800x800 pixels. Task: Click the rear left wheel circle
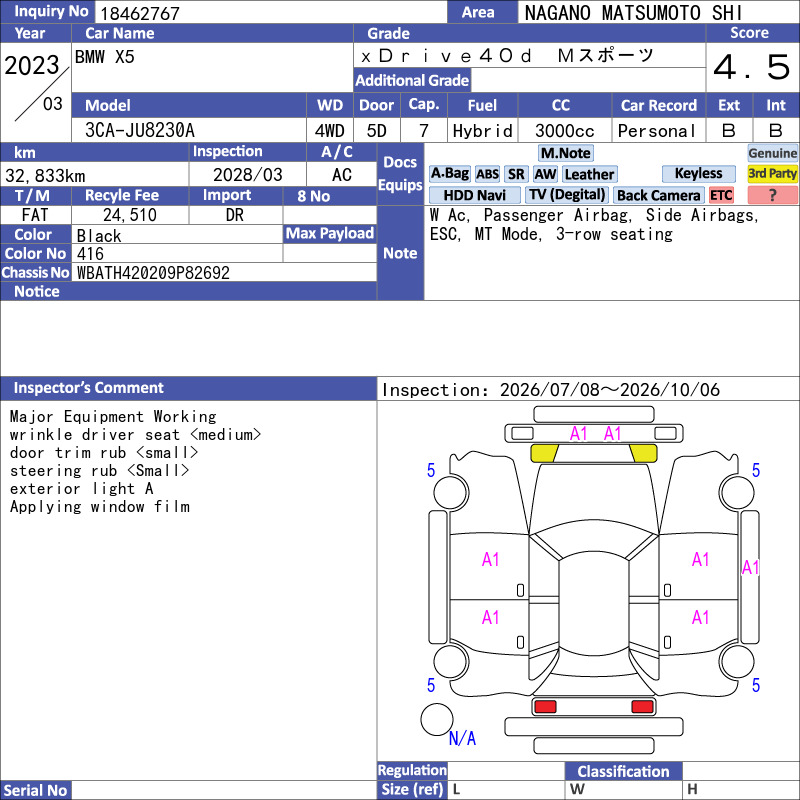pos(451,662)
